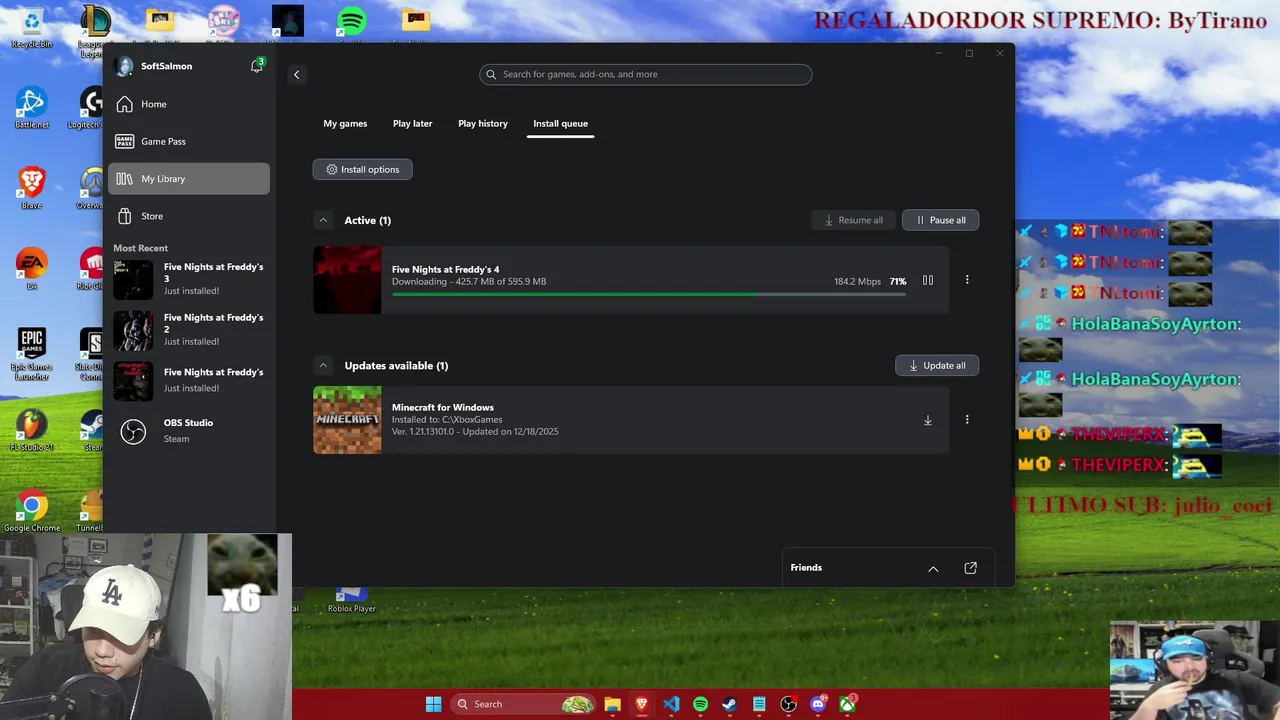Open the notifications bell icon
The height and width of the screenshot is (720, 1280).
[257, 66]
